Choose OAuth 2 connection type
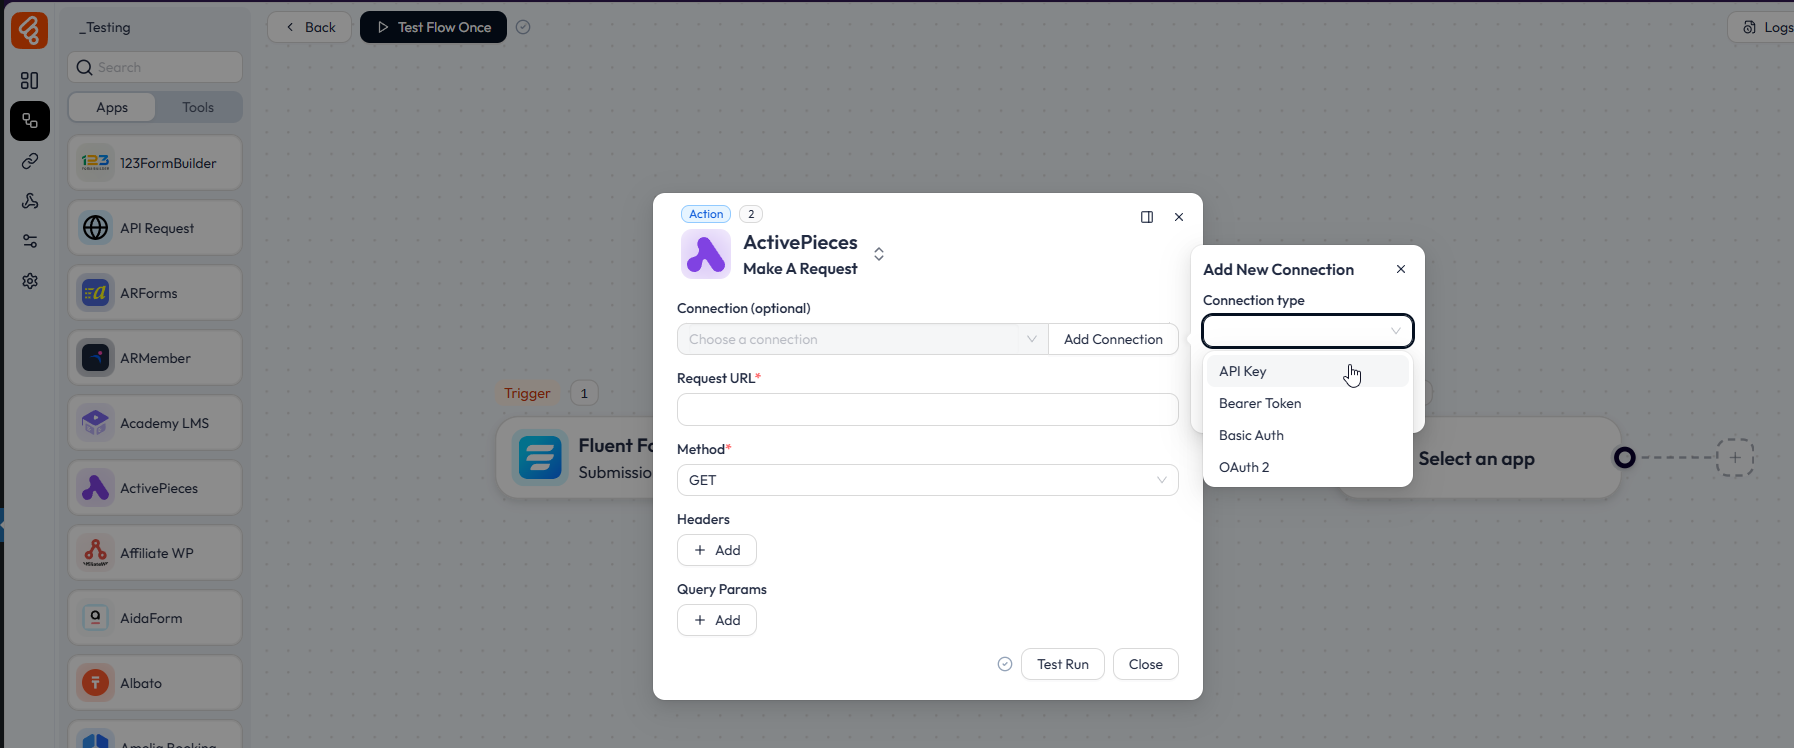The height and width of the screenshot is (748, 1794). click(x=1308, y=467)
